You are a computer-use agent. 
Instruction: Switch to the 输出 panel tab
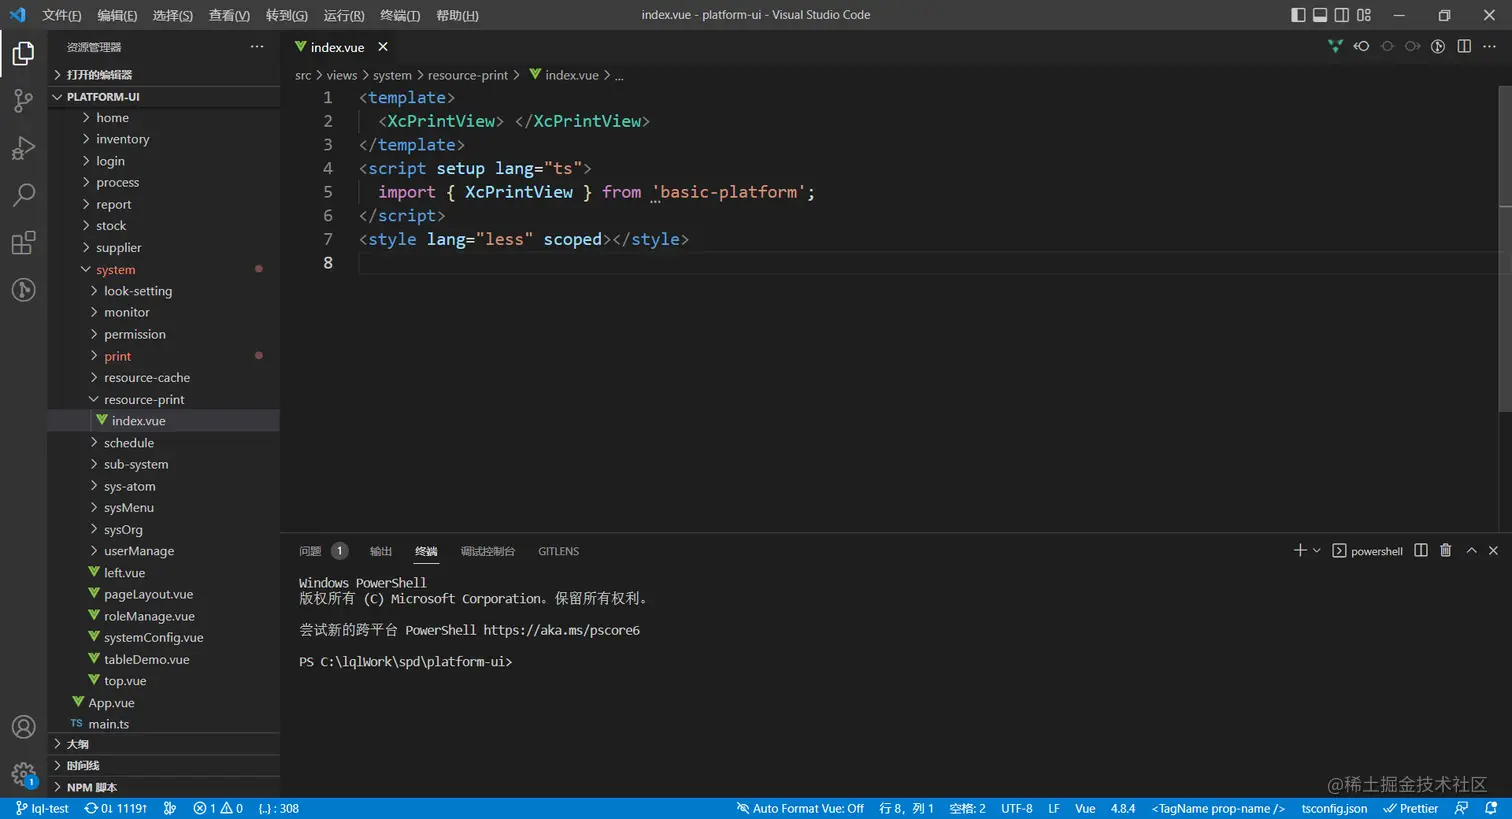(x=381, y=551)
